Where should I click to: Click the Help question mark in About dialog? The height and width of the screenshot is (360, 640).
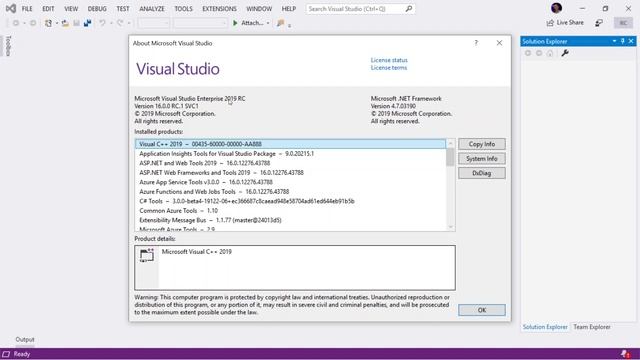point(476,43)
